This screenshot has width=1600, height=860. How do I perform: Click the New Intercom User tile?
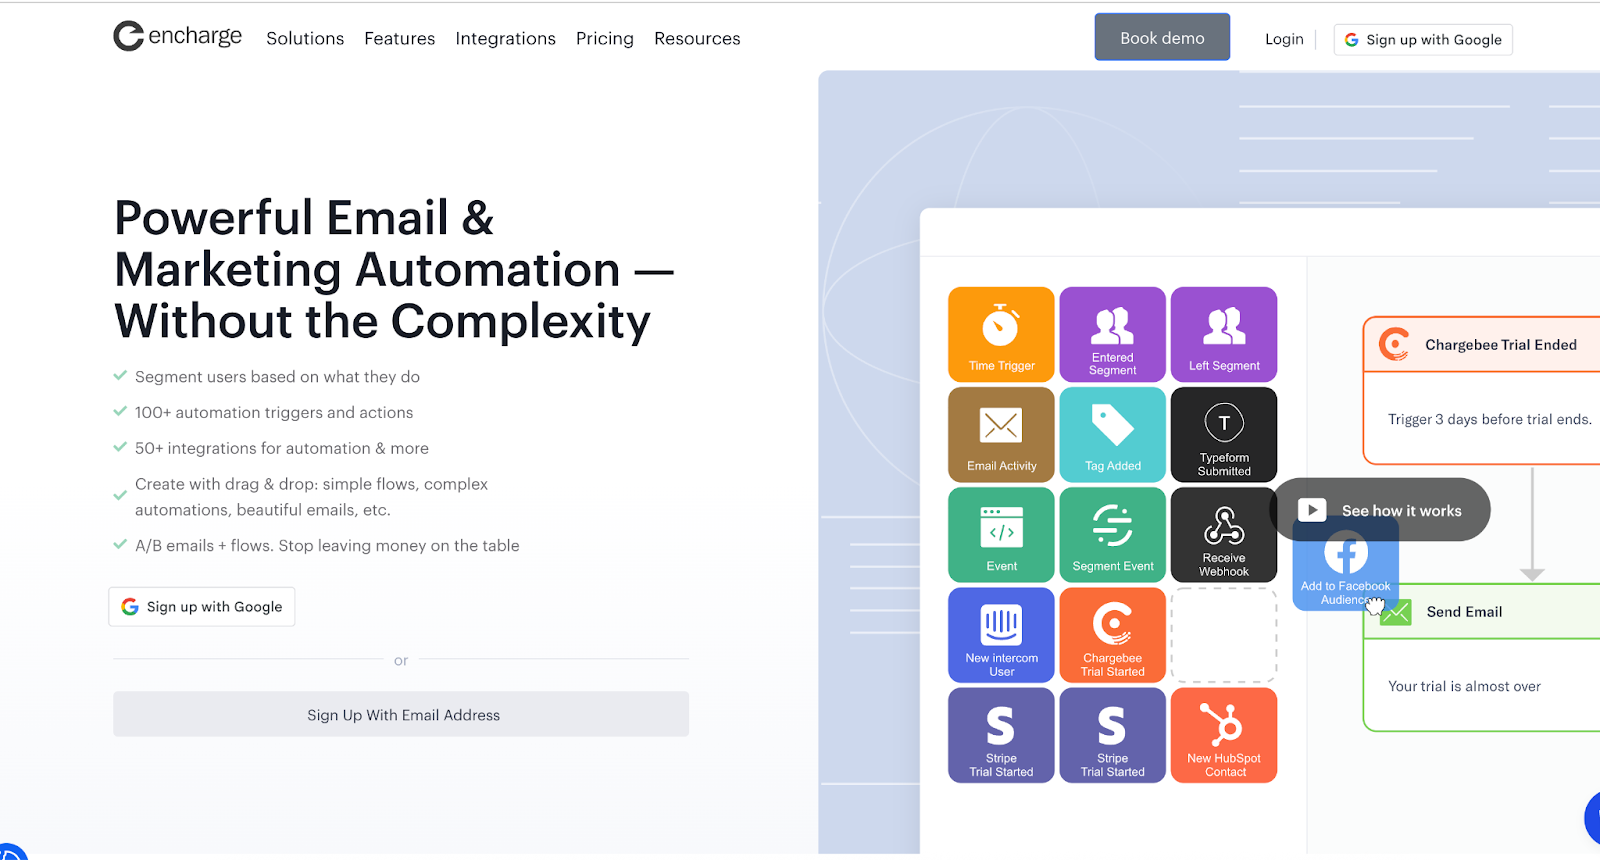[1001, 635]
